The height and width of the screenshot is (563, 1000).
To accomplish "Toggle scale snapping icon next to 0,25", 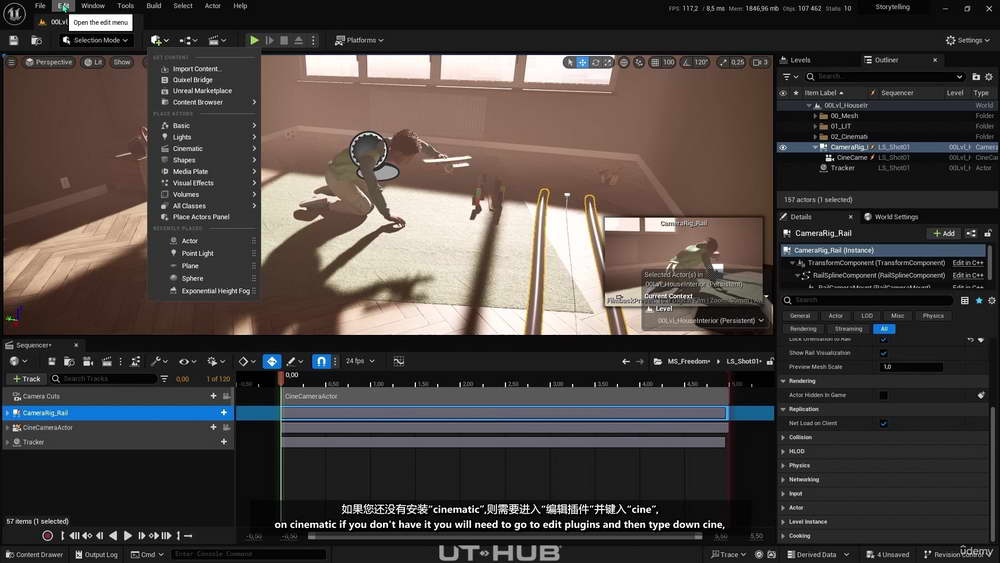I will click(x=723, y=62).
